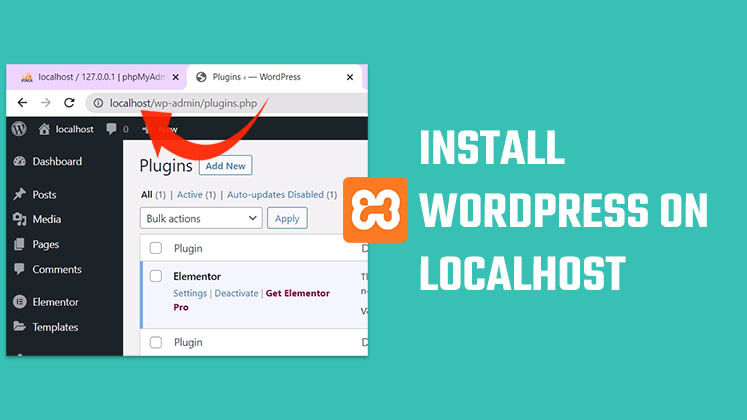Tick the Elementor plugin checkbox
The width and height of the screenshot is (747, 420).
coord(156,276)
